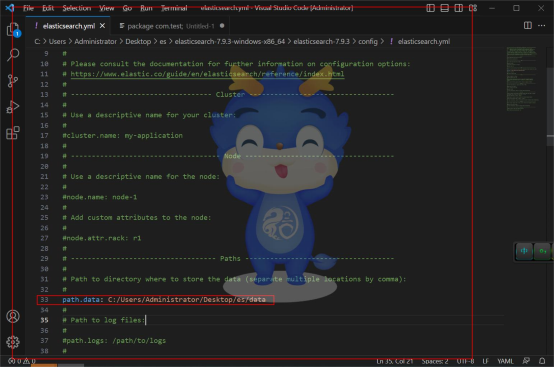Screen dimensions: 554x367
Task: Click the #node.attr.rack: r1 line
Action: click(102, 238)
